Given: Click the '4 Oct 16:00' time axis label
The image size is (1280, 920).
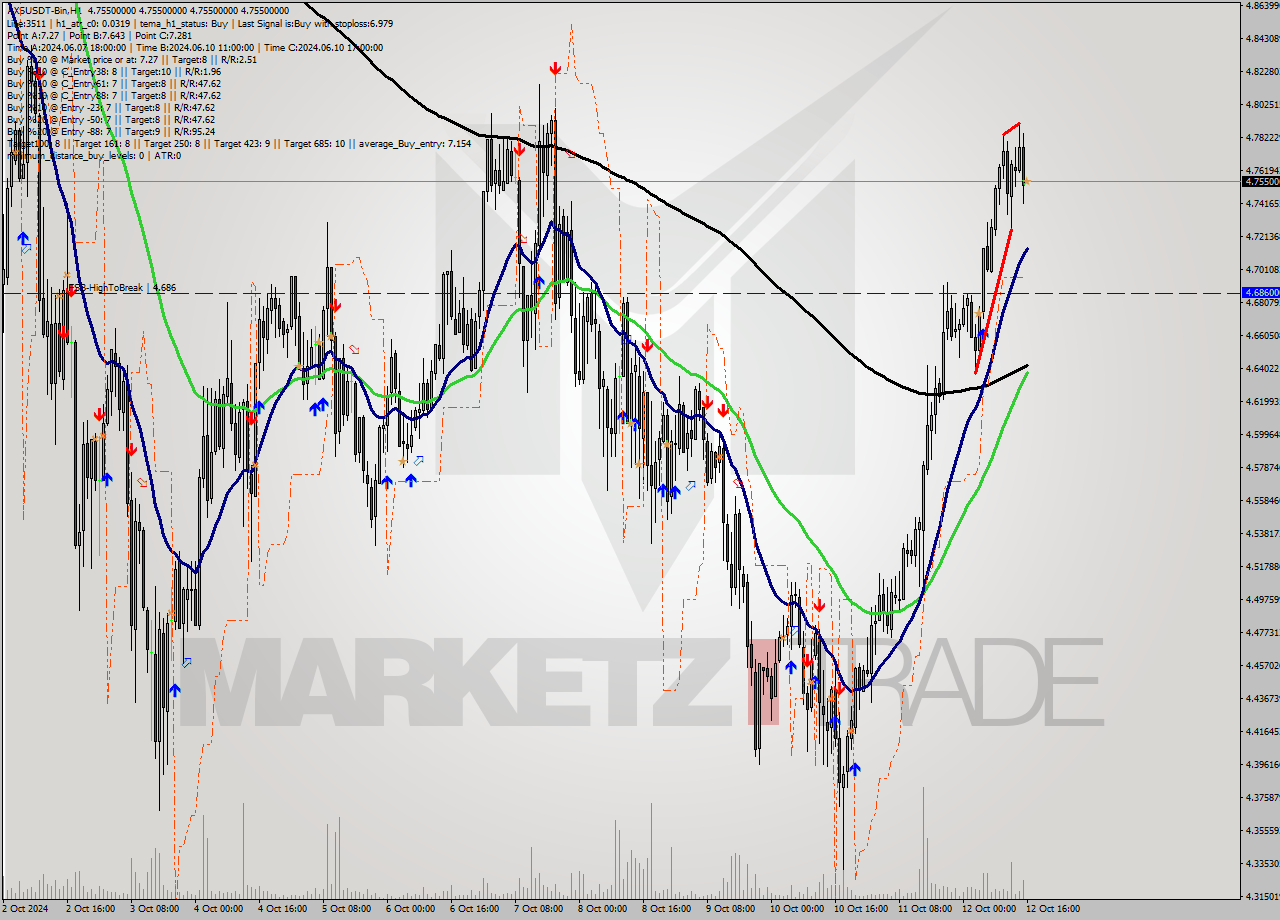Looking at the screenshot, I should [283, 909].
